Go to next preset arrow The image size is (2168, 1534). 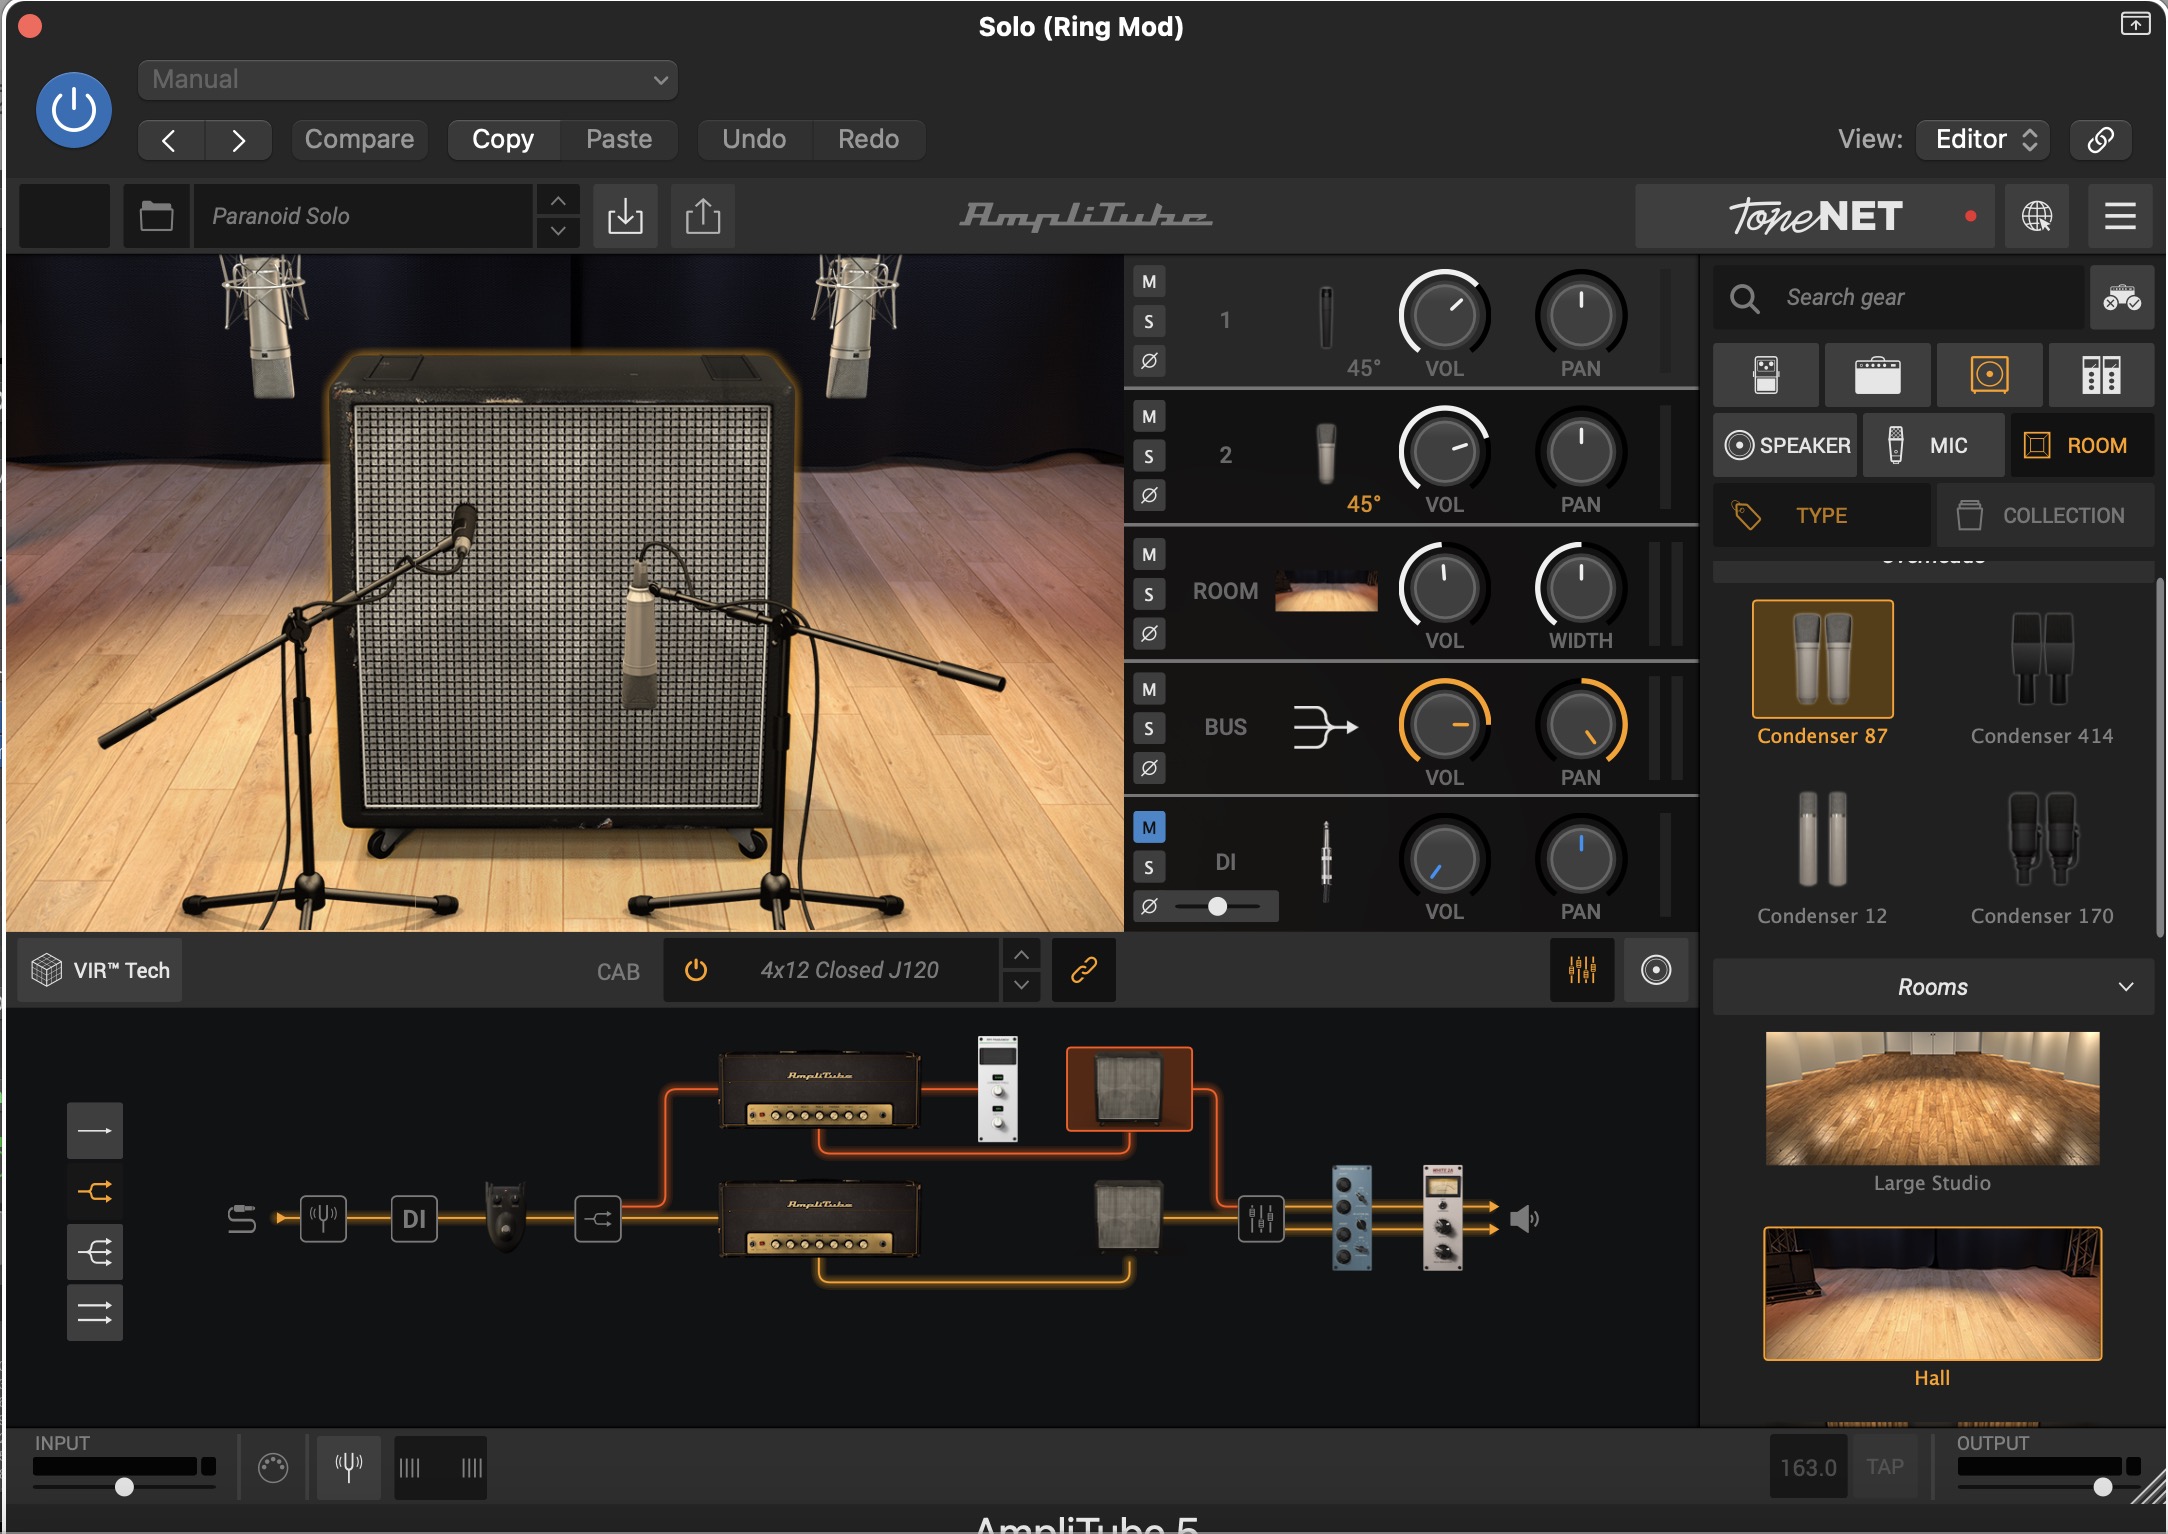coord(238,140)
